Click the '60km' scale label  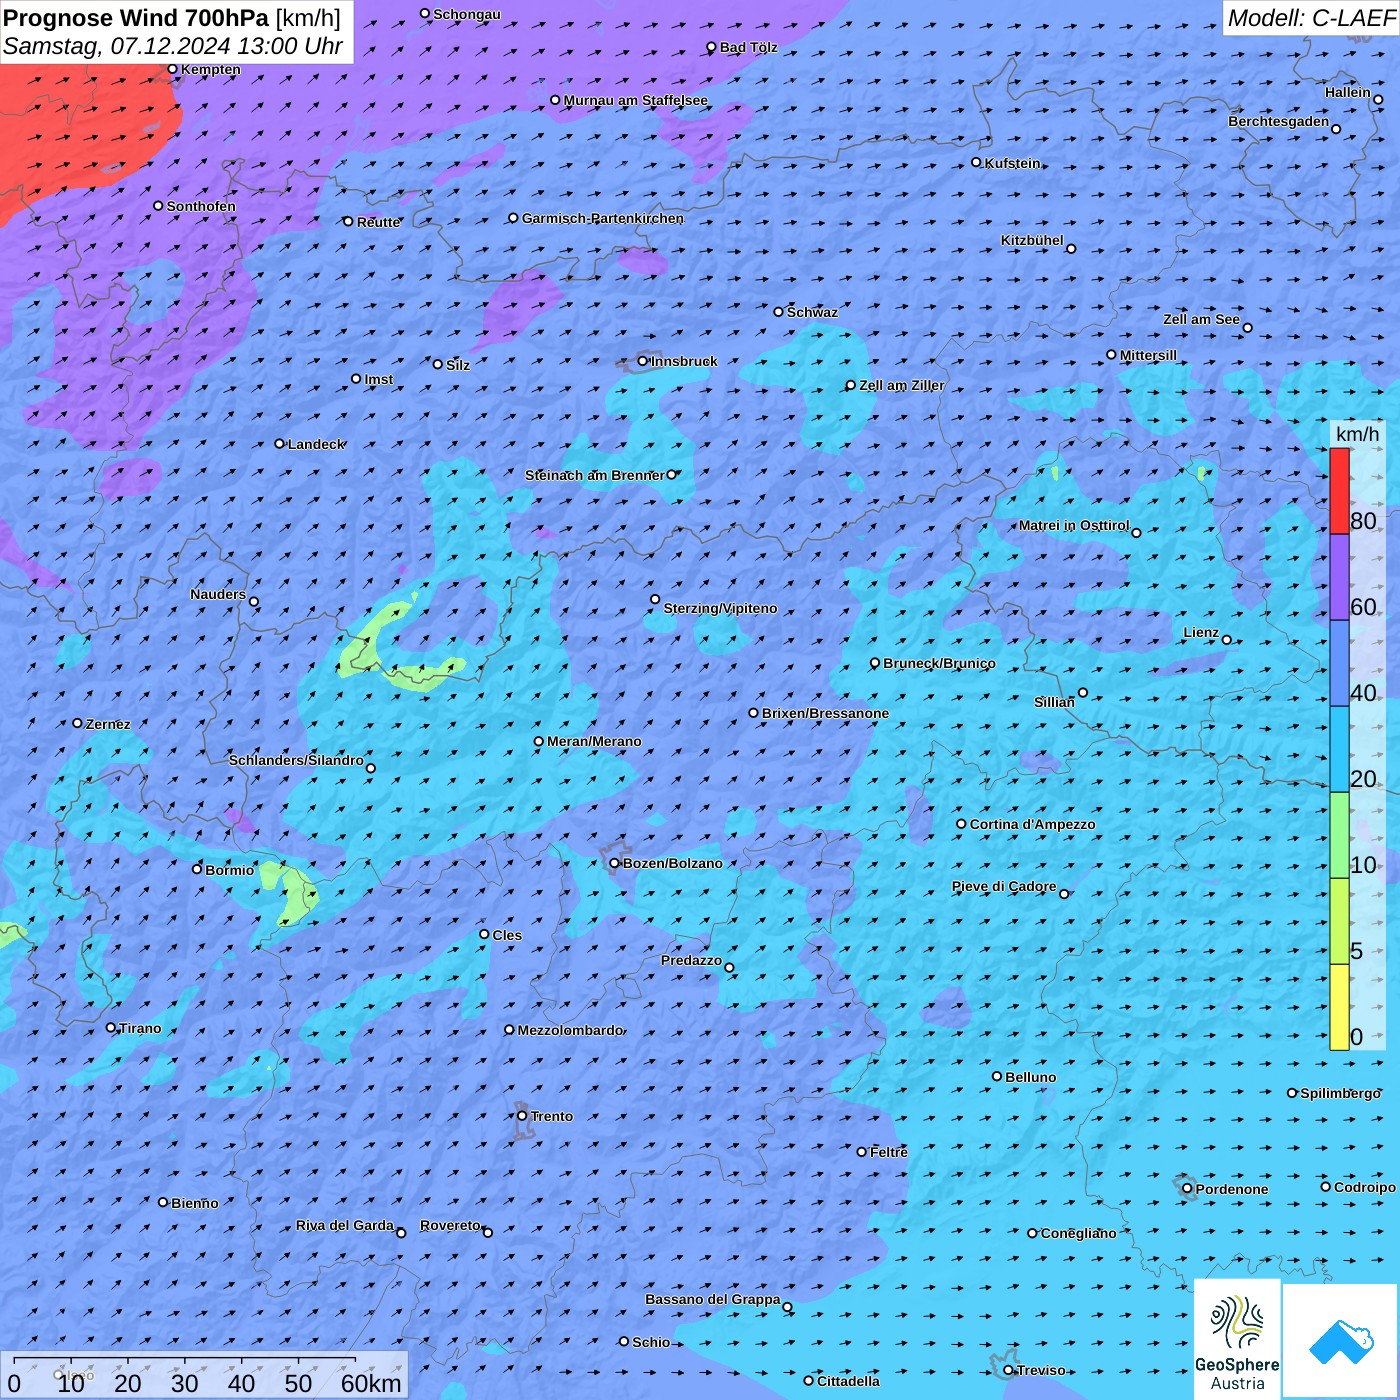point(371,1383)
